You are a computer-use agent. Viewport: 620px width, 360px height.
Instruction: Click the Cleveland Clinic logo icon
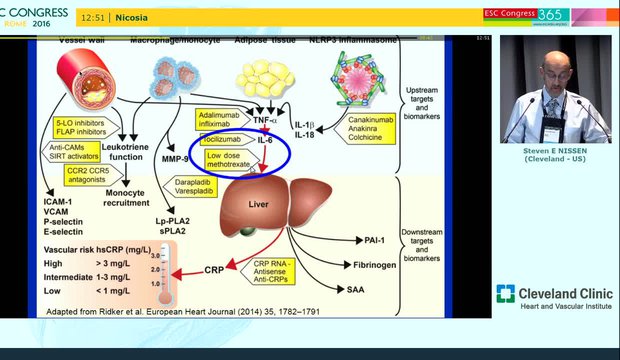(506, 294)
